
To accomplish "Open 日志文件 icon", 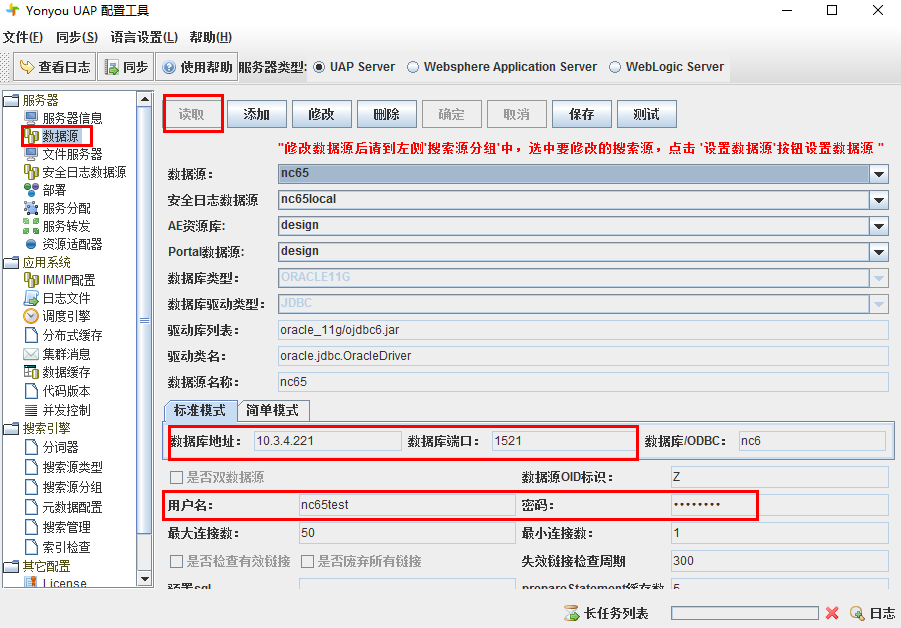I will (x=31, y=298).
